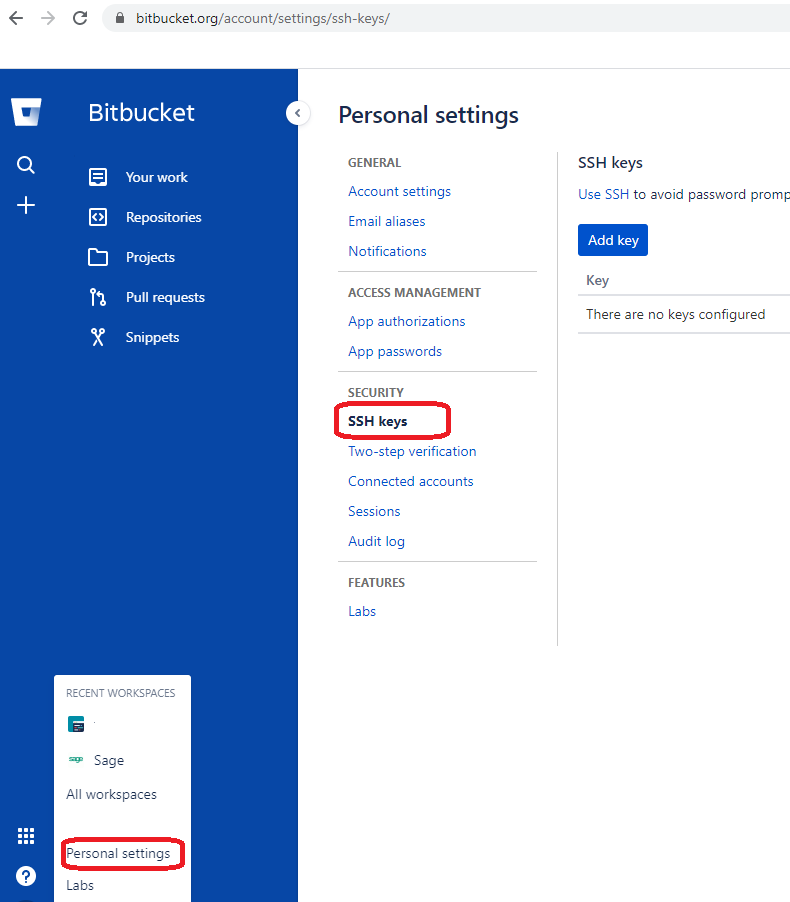790x902 pixels.
Task: Click the padlock site info icon
Action: click(120, 18)
